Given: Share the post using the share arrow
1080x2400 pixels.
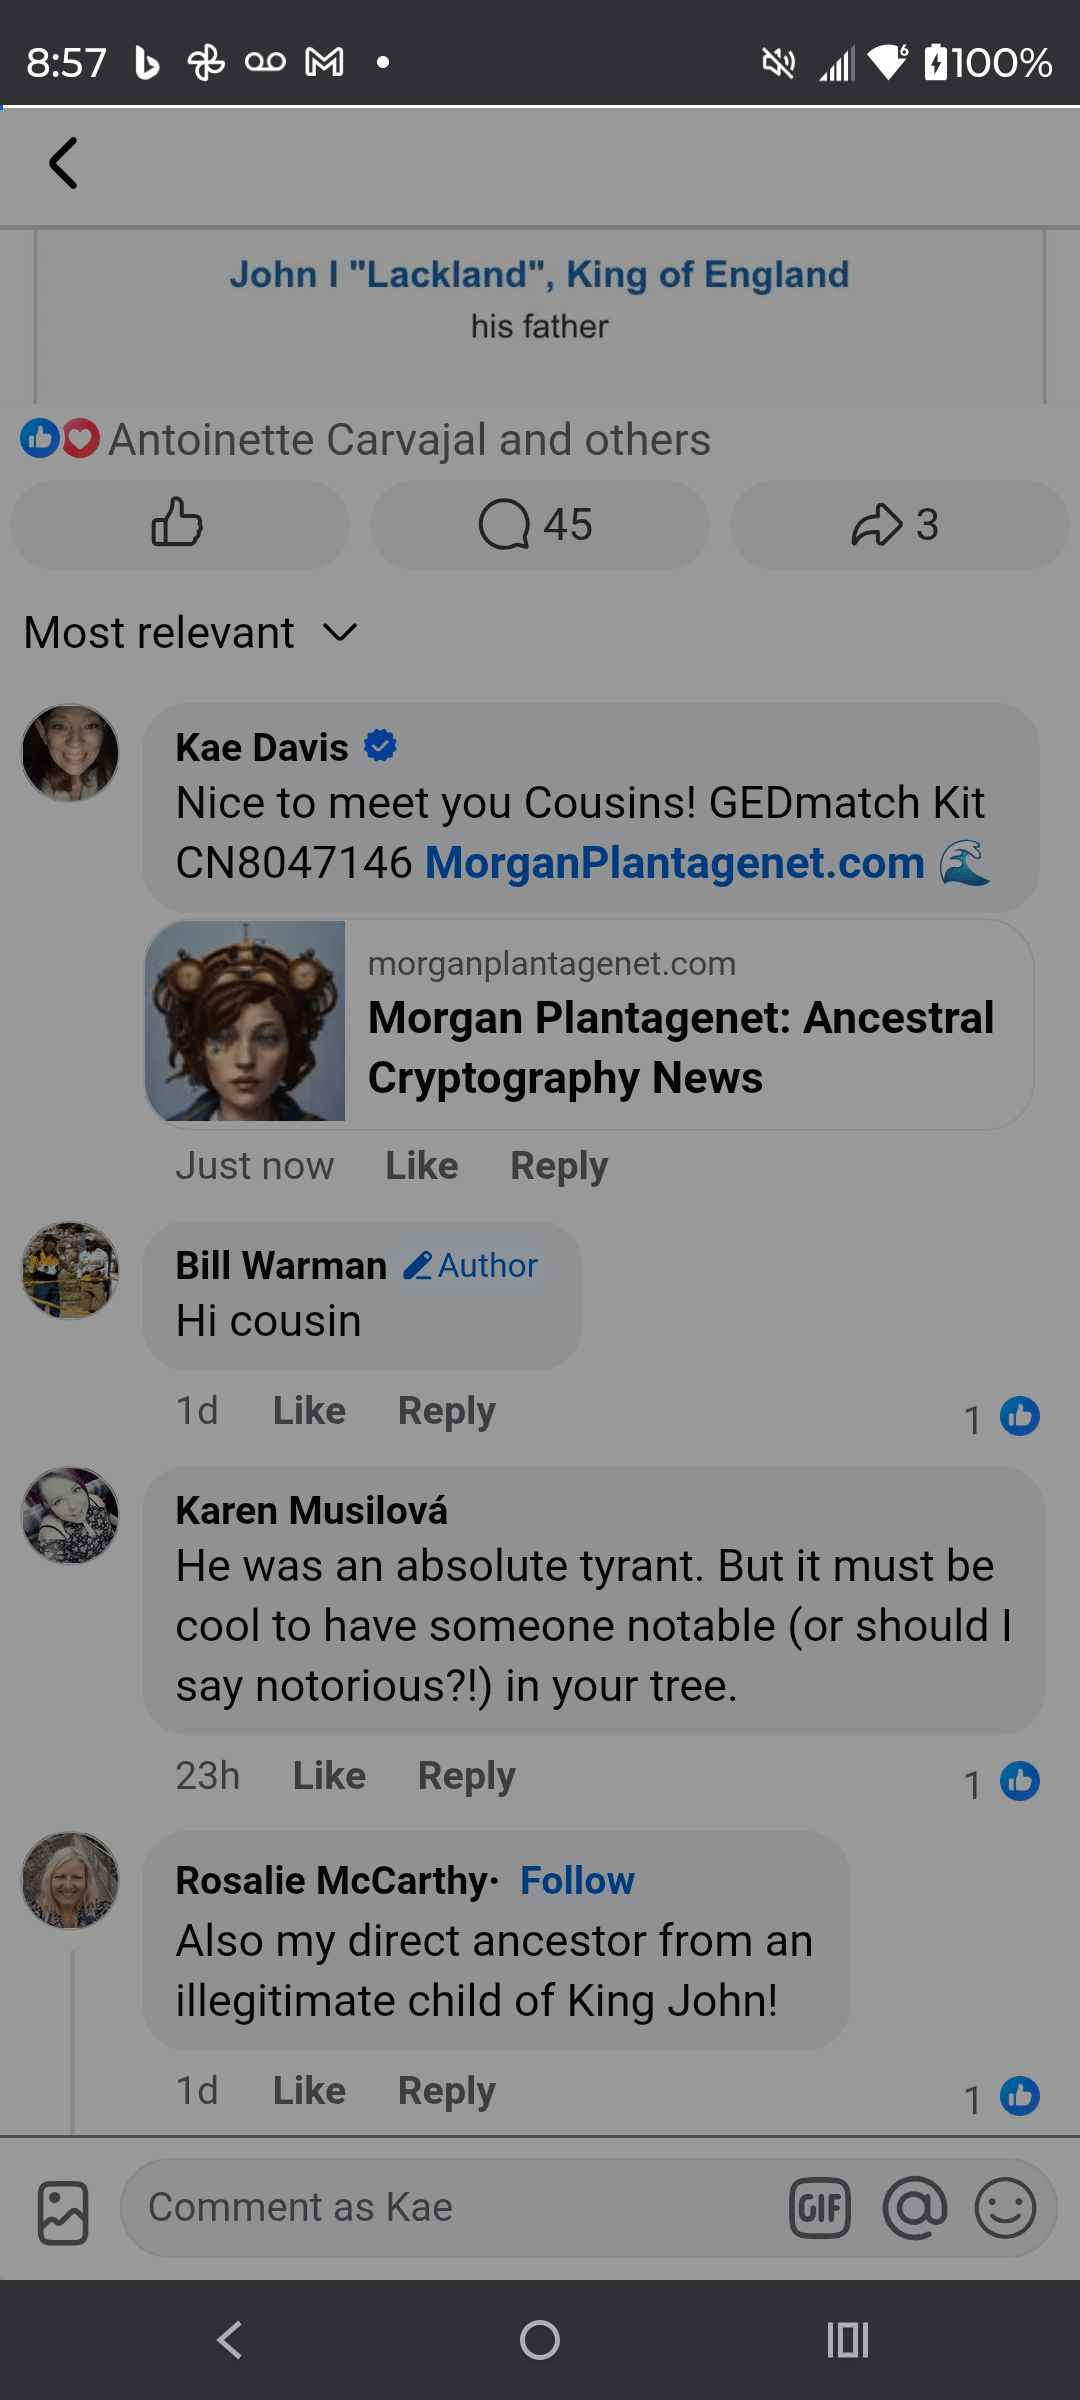Looking at the screenshot, I should click(x=897, y=524).
